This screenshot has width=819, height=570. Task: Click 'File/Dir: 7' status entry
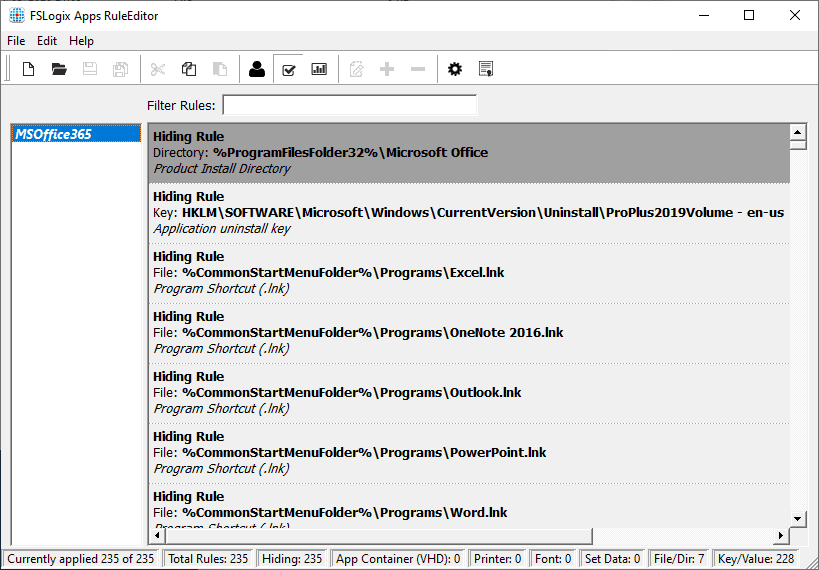point(679,559)
